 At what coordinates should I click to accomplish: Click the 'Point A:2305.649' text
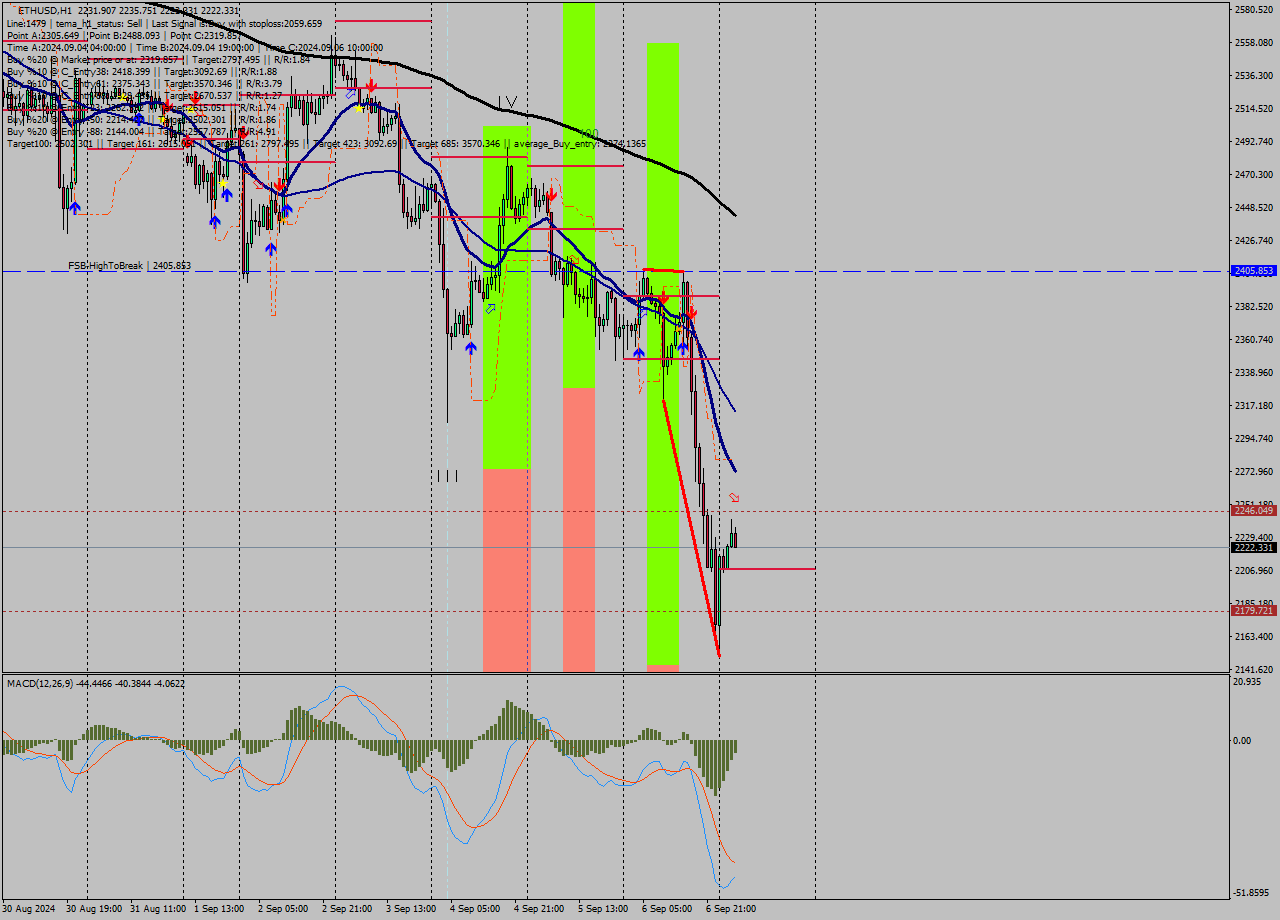(42, 35)
